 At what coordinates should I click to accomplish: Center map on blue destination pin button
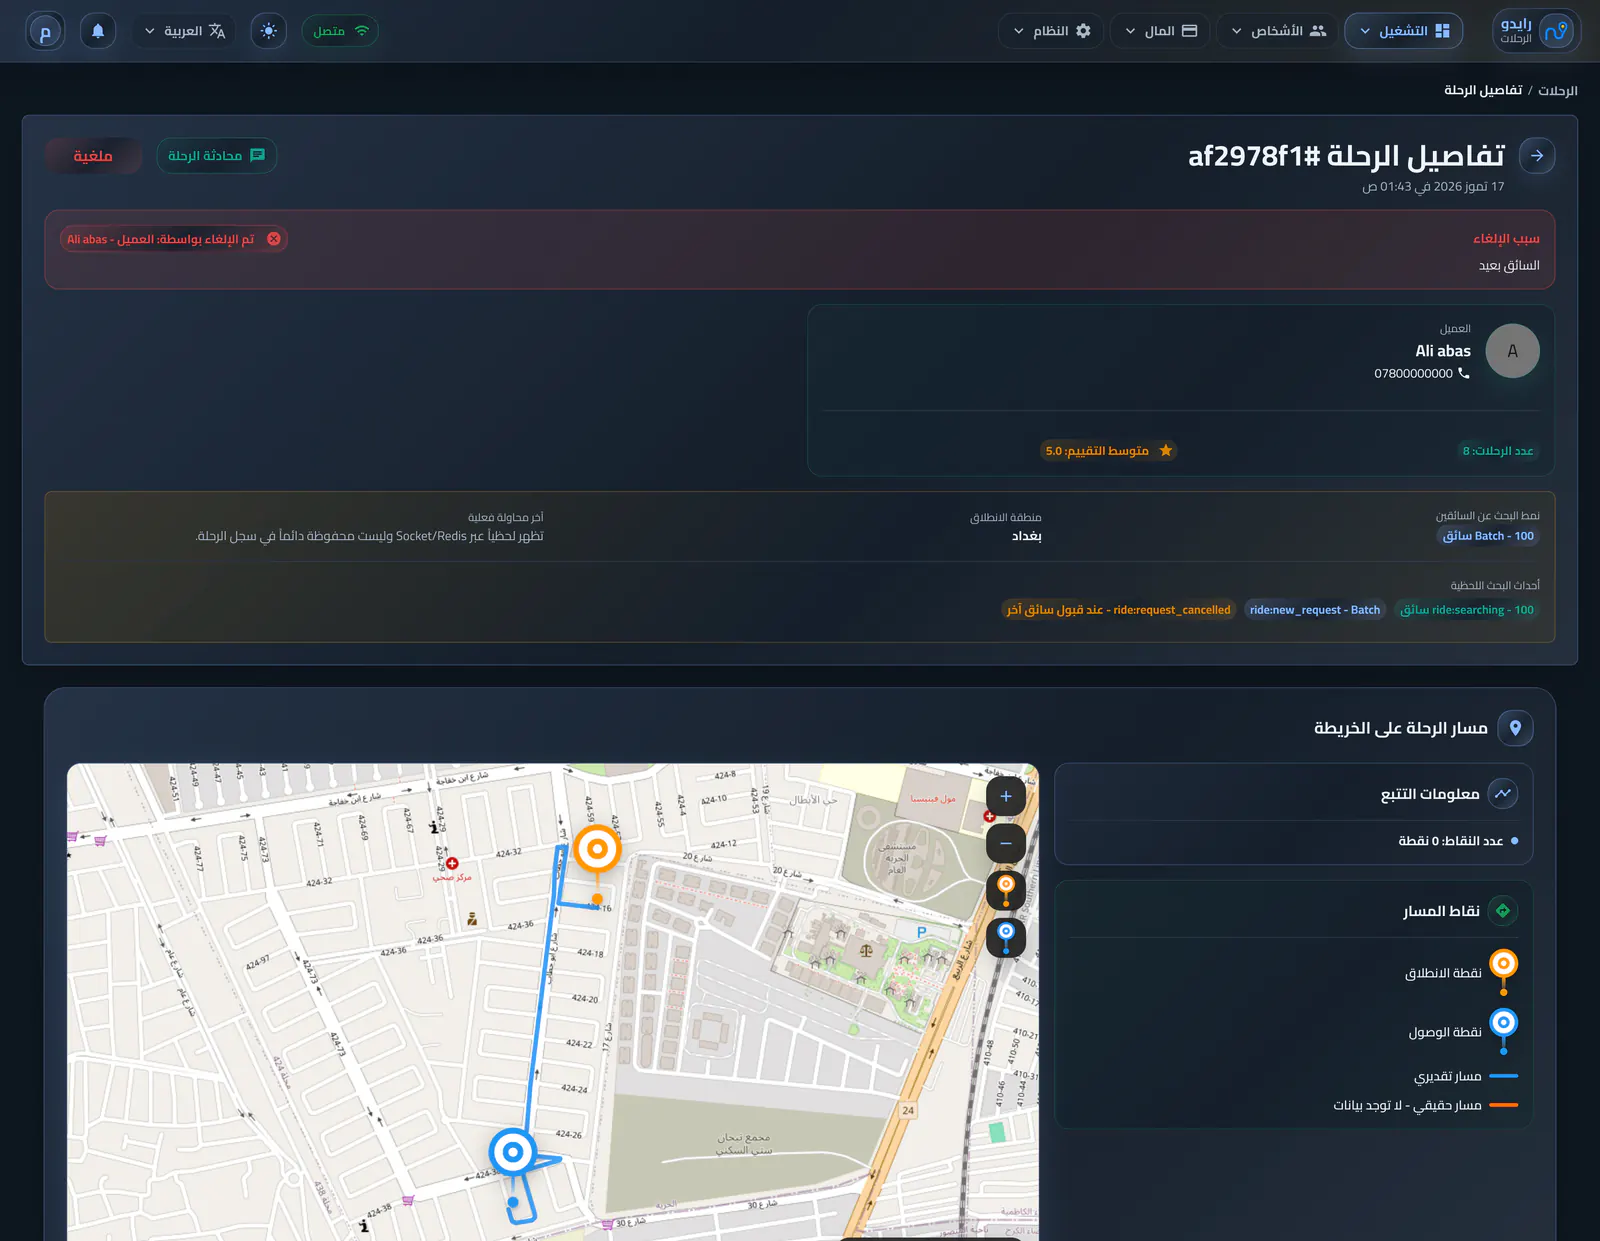[x=1006, y=937]
